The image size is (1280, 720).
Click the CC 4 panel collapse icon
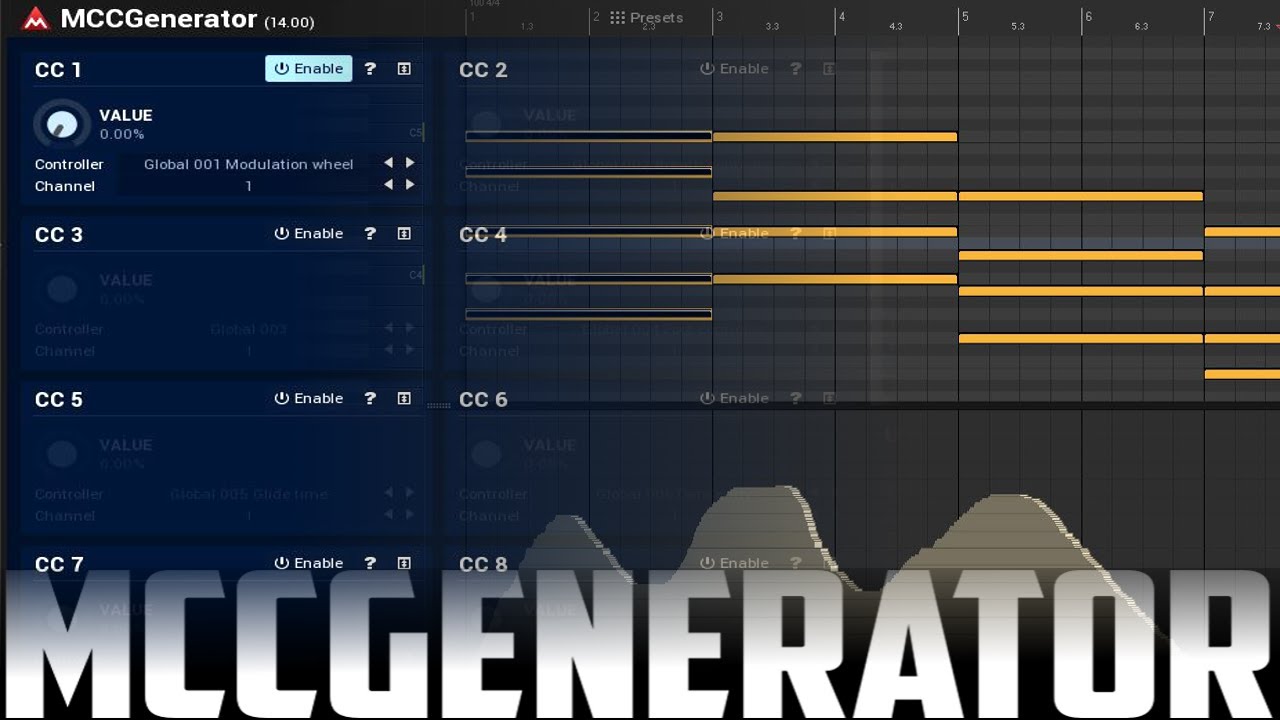[x=829, y=233]
